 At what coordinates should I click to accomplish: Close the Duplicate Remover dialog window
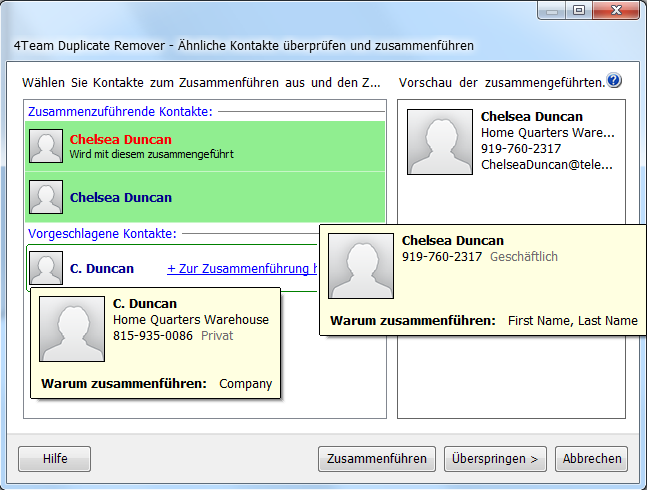click(614, 10)
